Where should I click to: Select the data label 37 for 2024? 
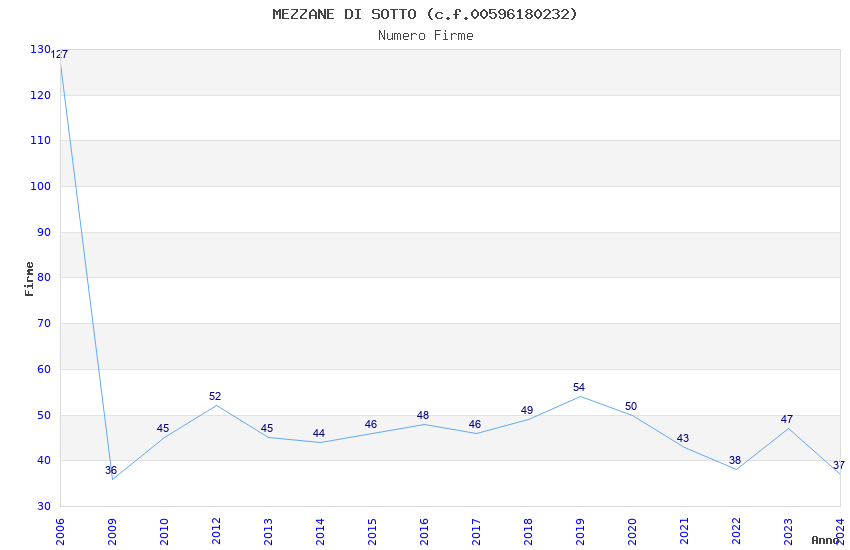pos(839,465)
